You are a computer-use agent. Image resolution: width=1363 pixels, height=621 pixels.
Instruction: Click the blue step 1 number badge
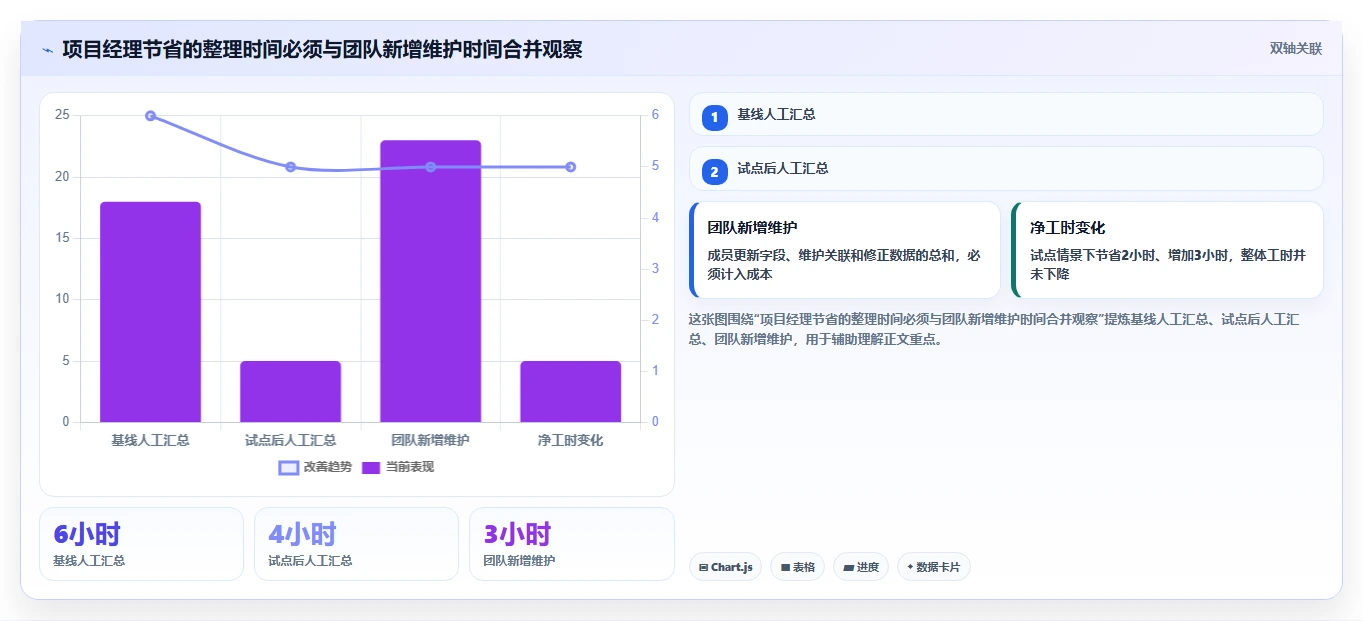pos(714,118)
